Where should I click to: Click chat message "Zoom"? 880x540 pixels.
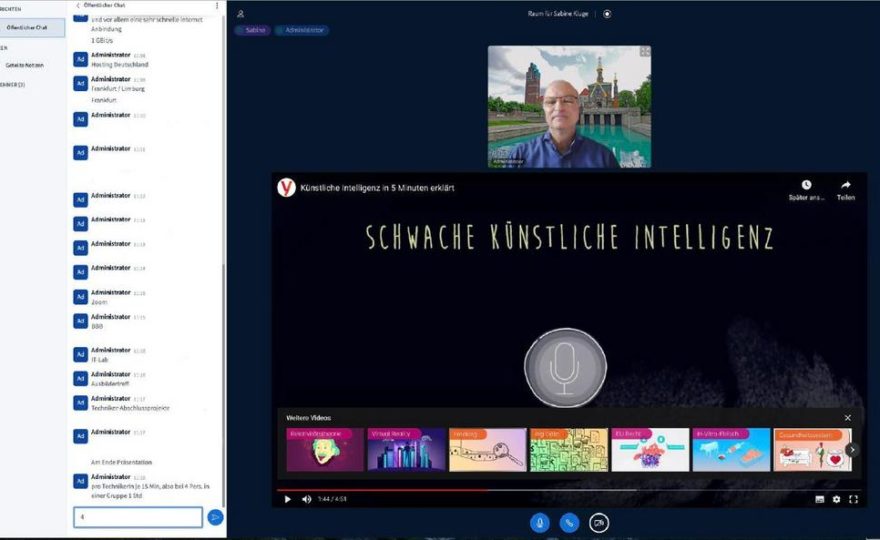(x=99, y=302)
